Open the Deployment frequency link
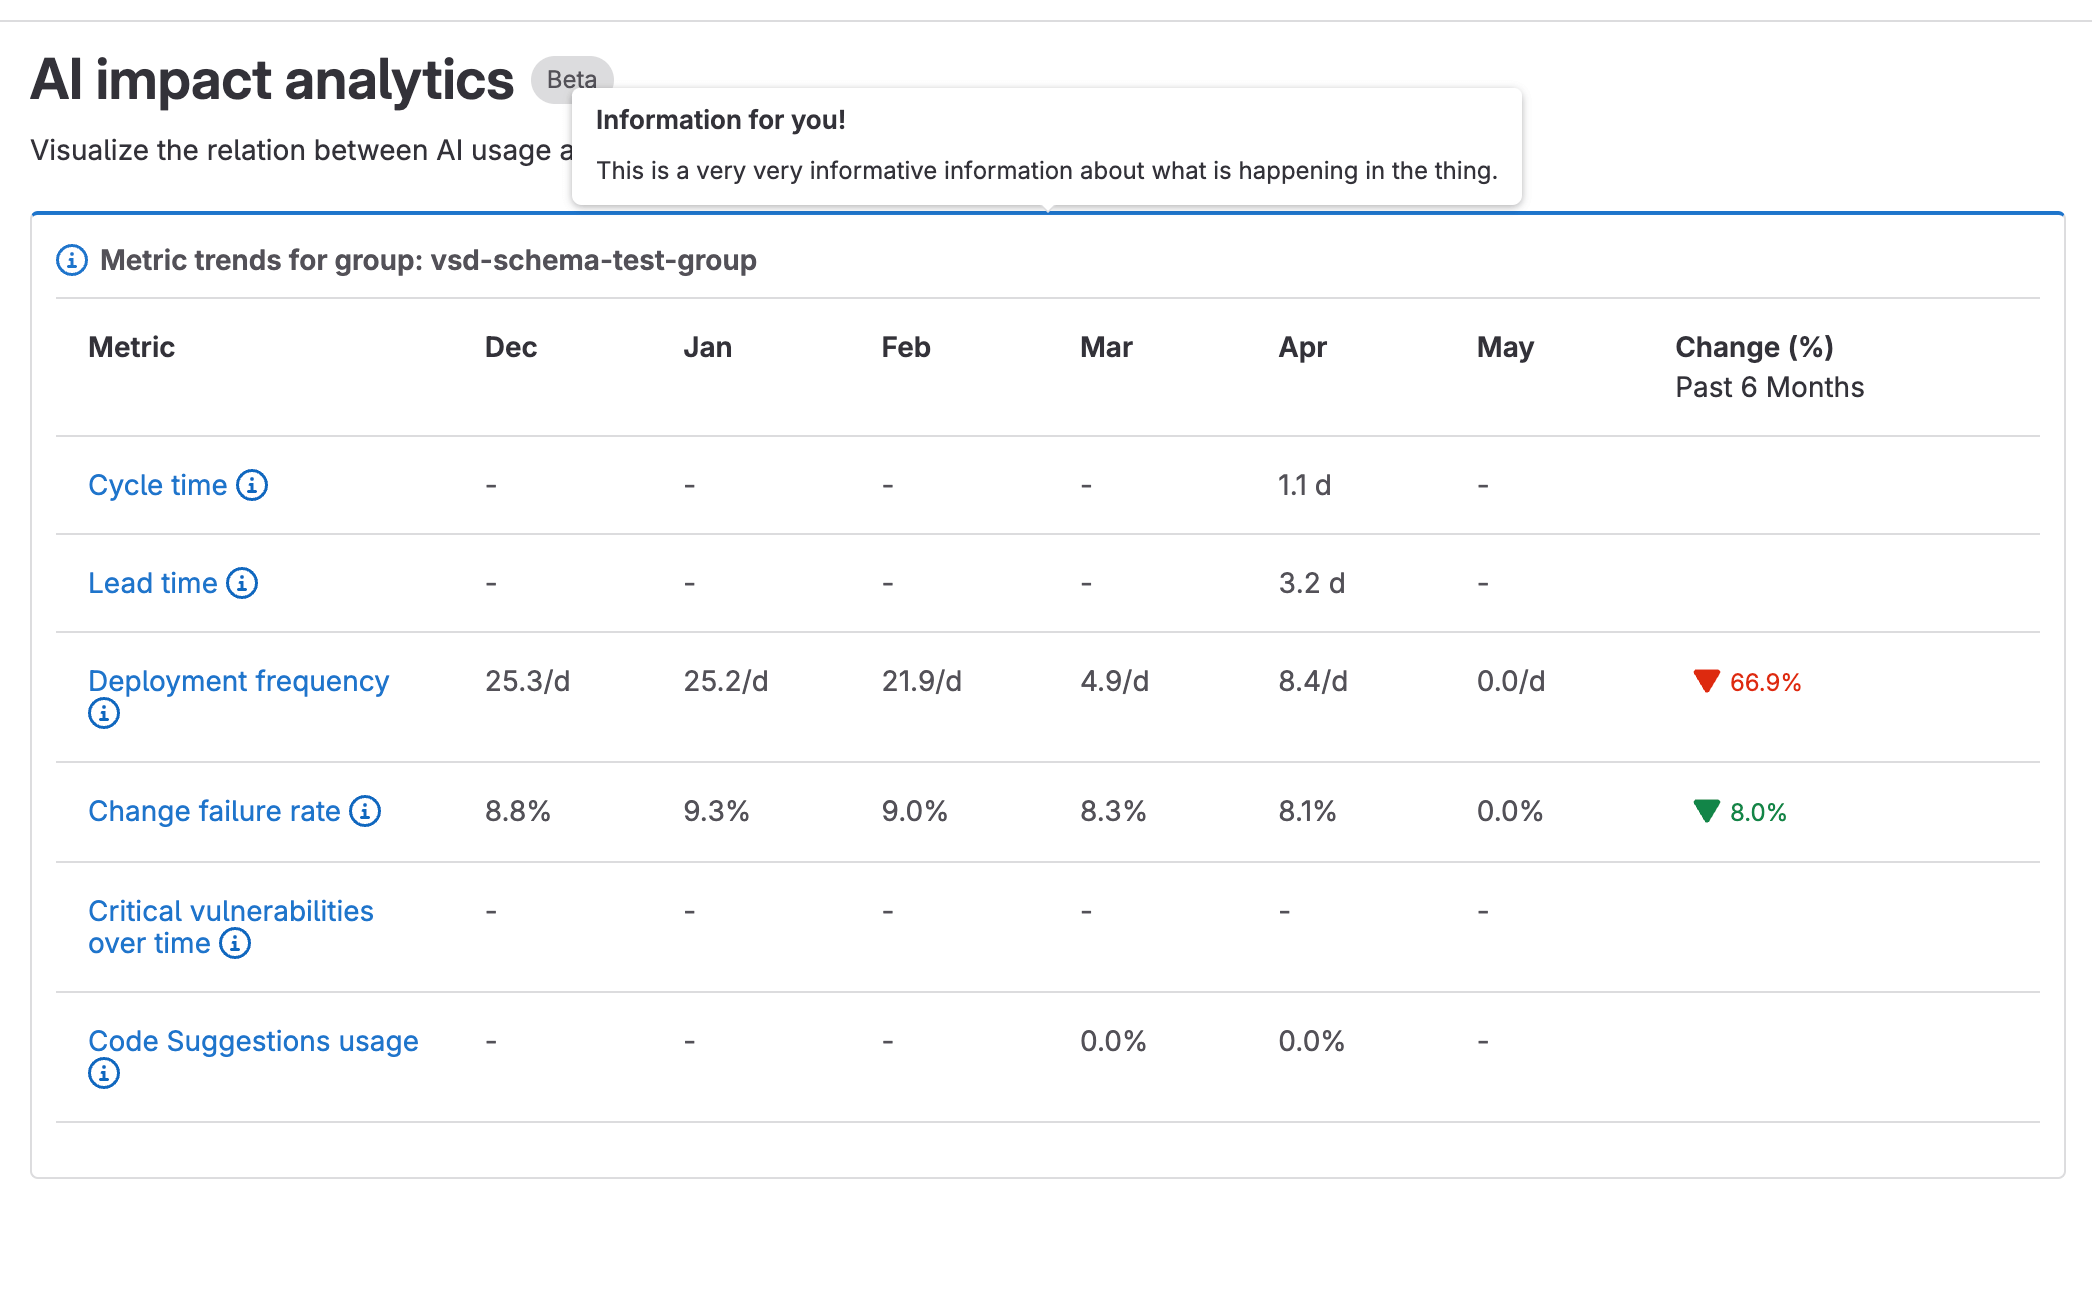The height and width of the screenshot is (1298, 2092). (x=238, y=681)
